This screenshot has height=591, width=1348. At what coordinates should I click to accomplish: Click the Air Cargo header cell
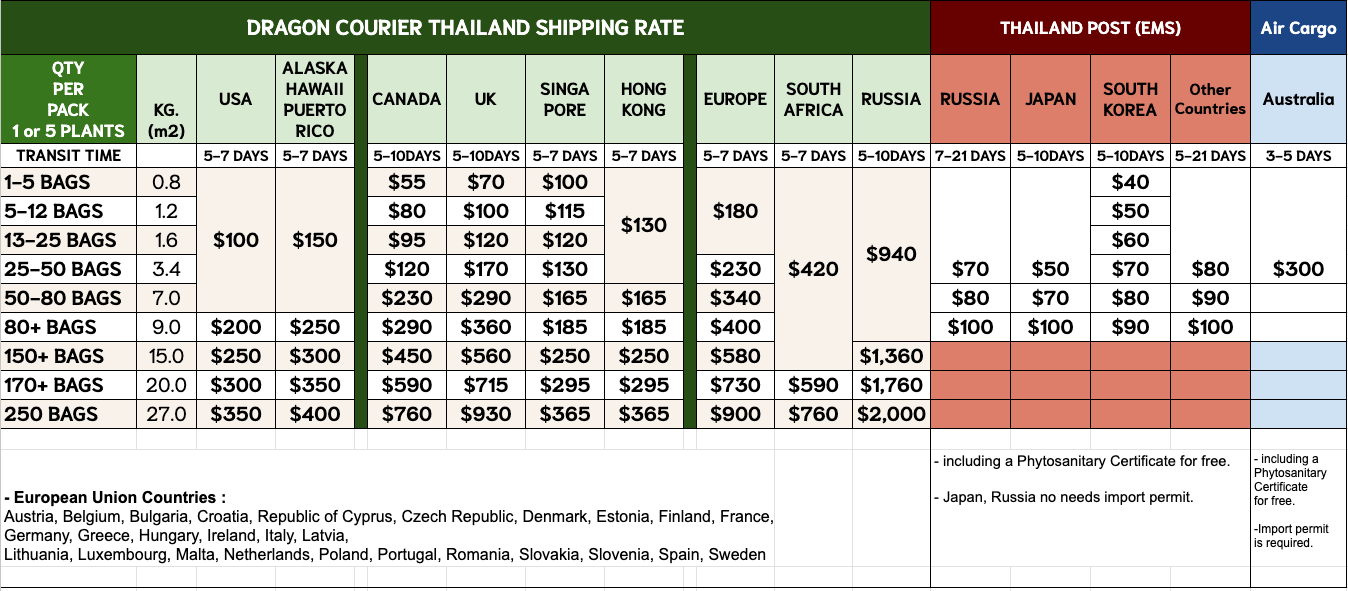(x=1298, y=27)
